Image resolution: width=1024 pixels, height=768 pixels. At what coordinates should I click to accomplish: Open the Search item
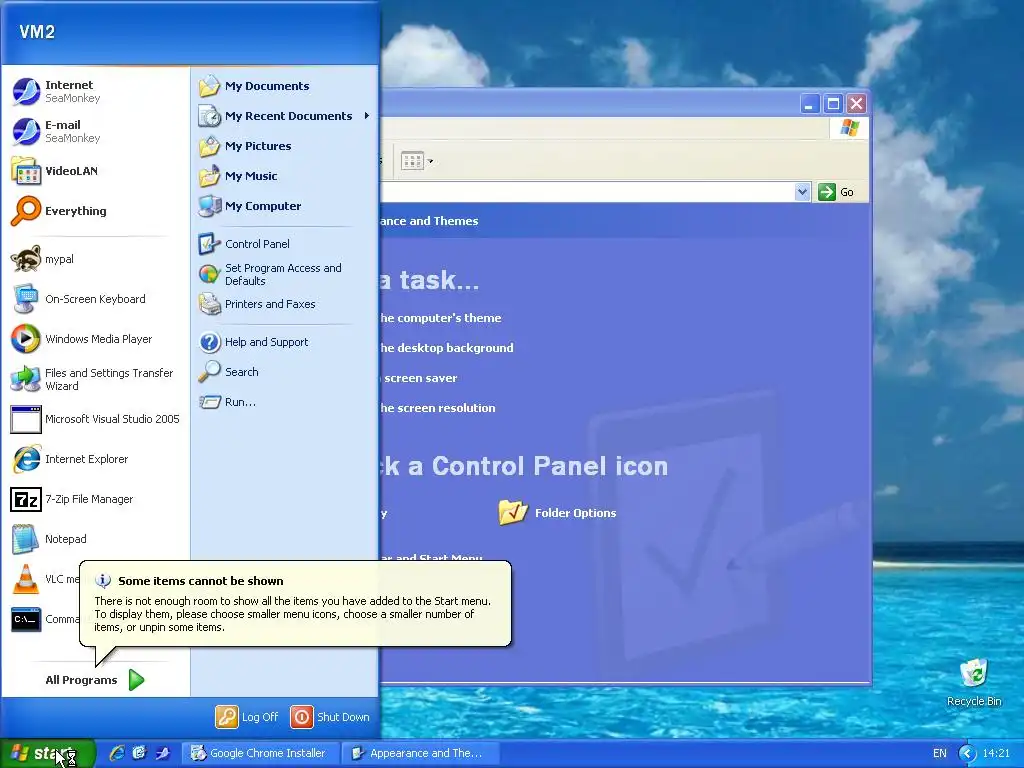[x=284, y=372]
